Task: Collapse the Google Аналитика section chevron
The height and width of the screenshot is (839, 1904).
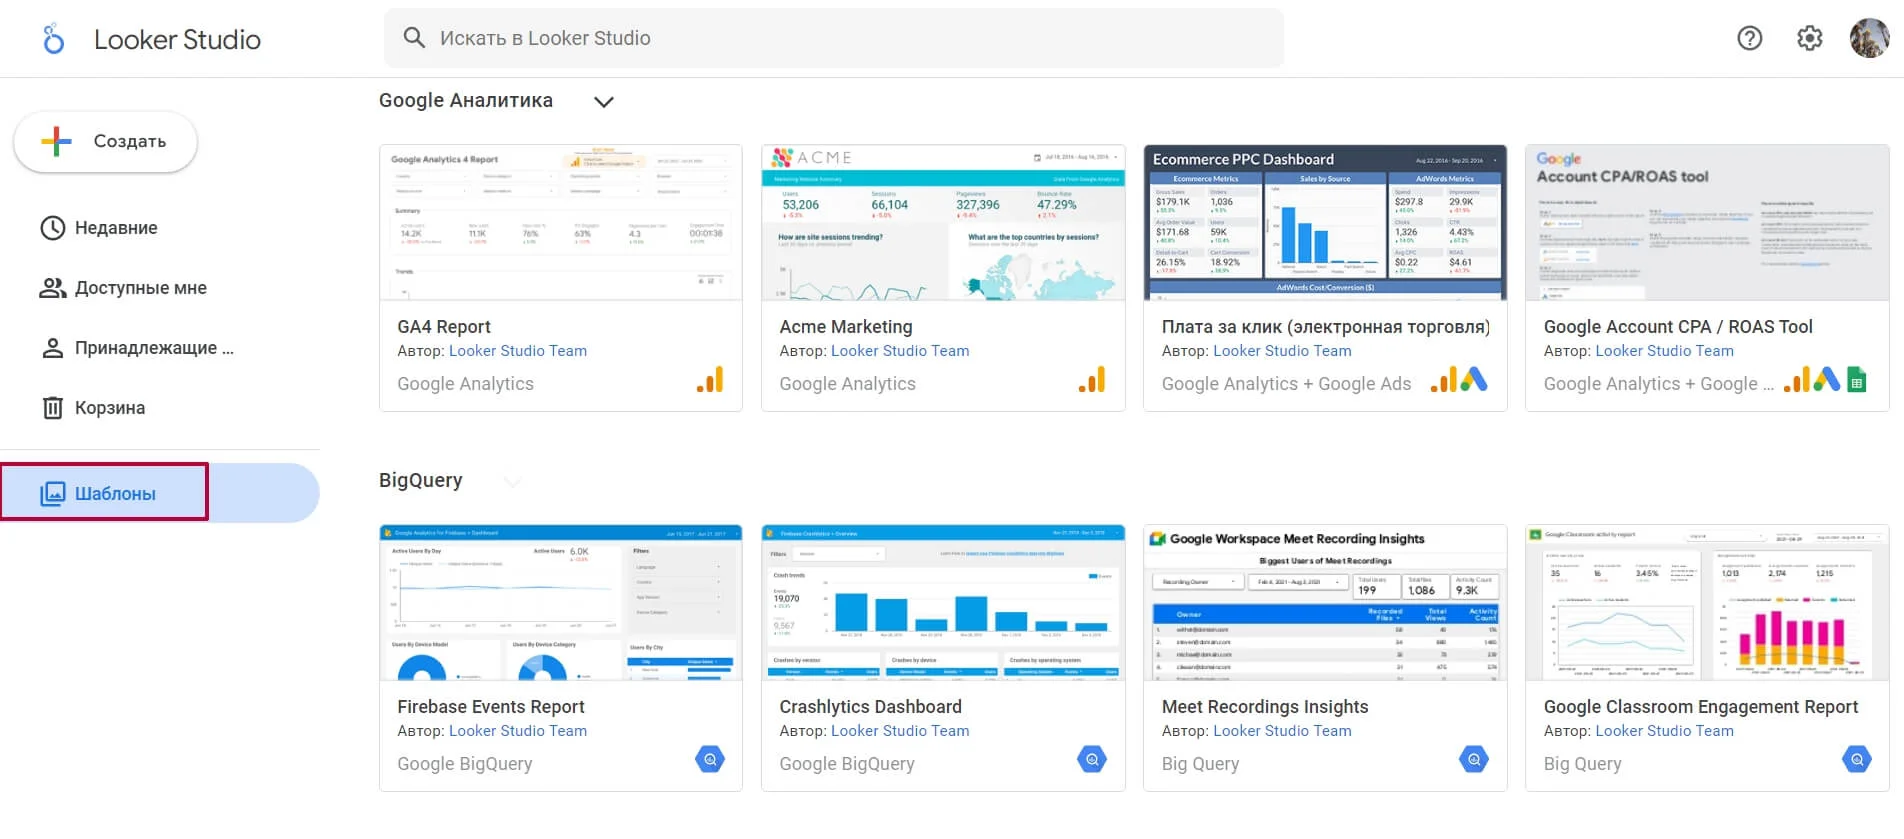Action: [604, 101]
